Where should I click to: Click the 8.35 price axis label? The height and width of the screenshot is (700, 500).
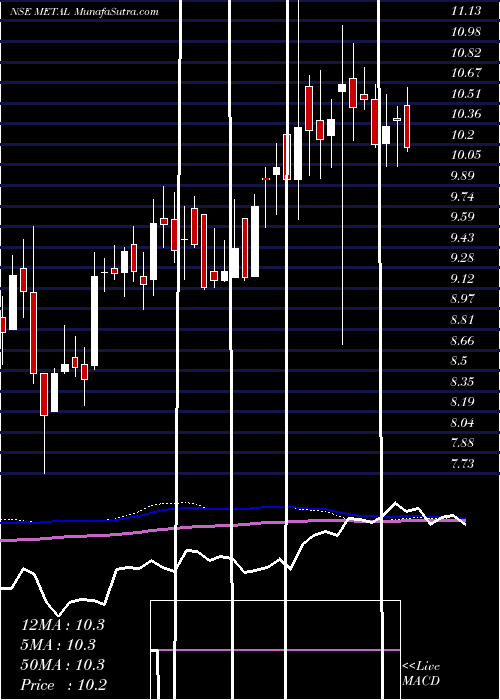pos(463,382)
